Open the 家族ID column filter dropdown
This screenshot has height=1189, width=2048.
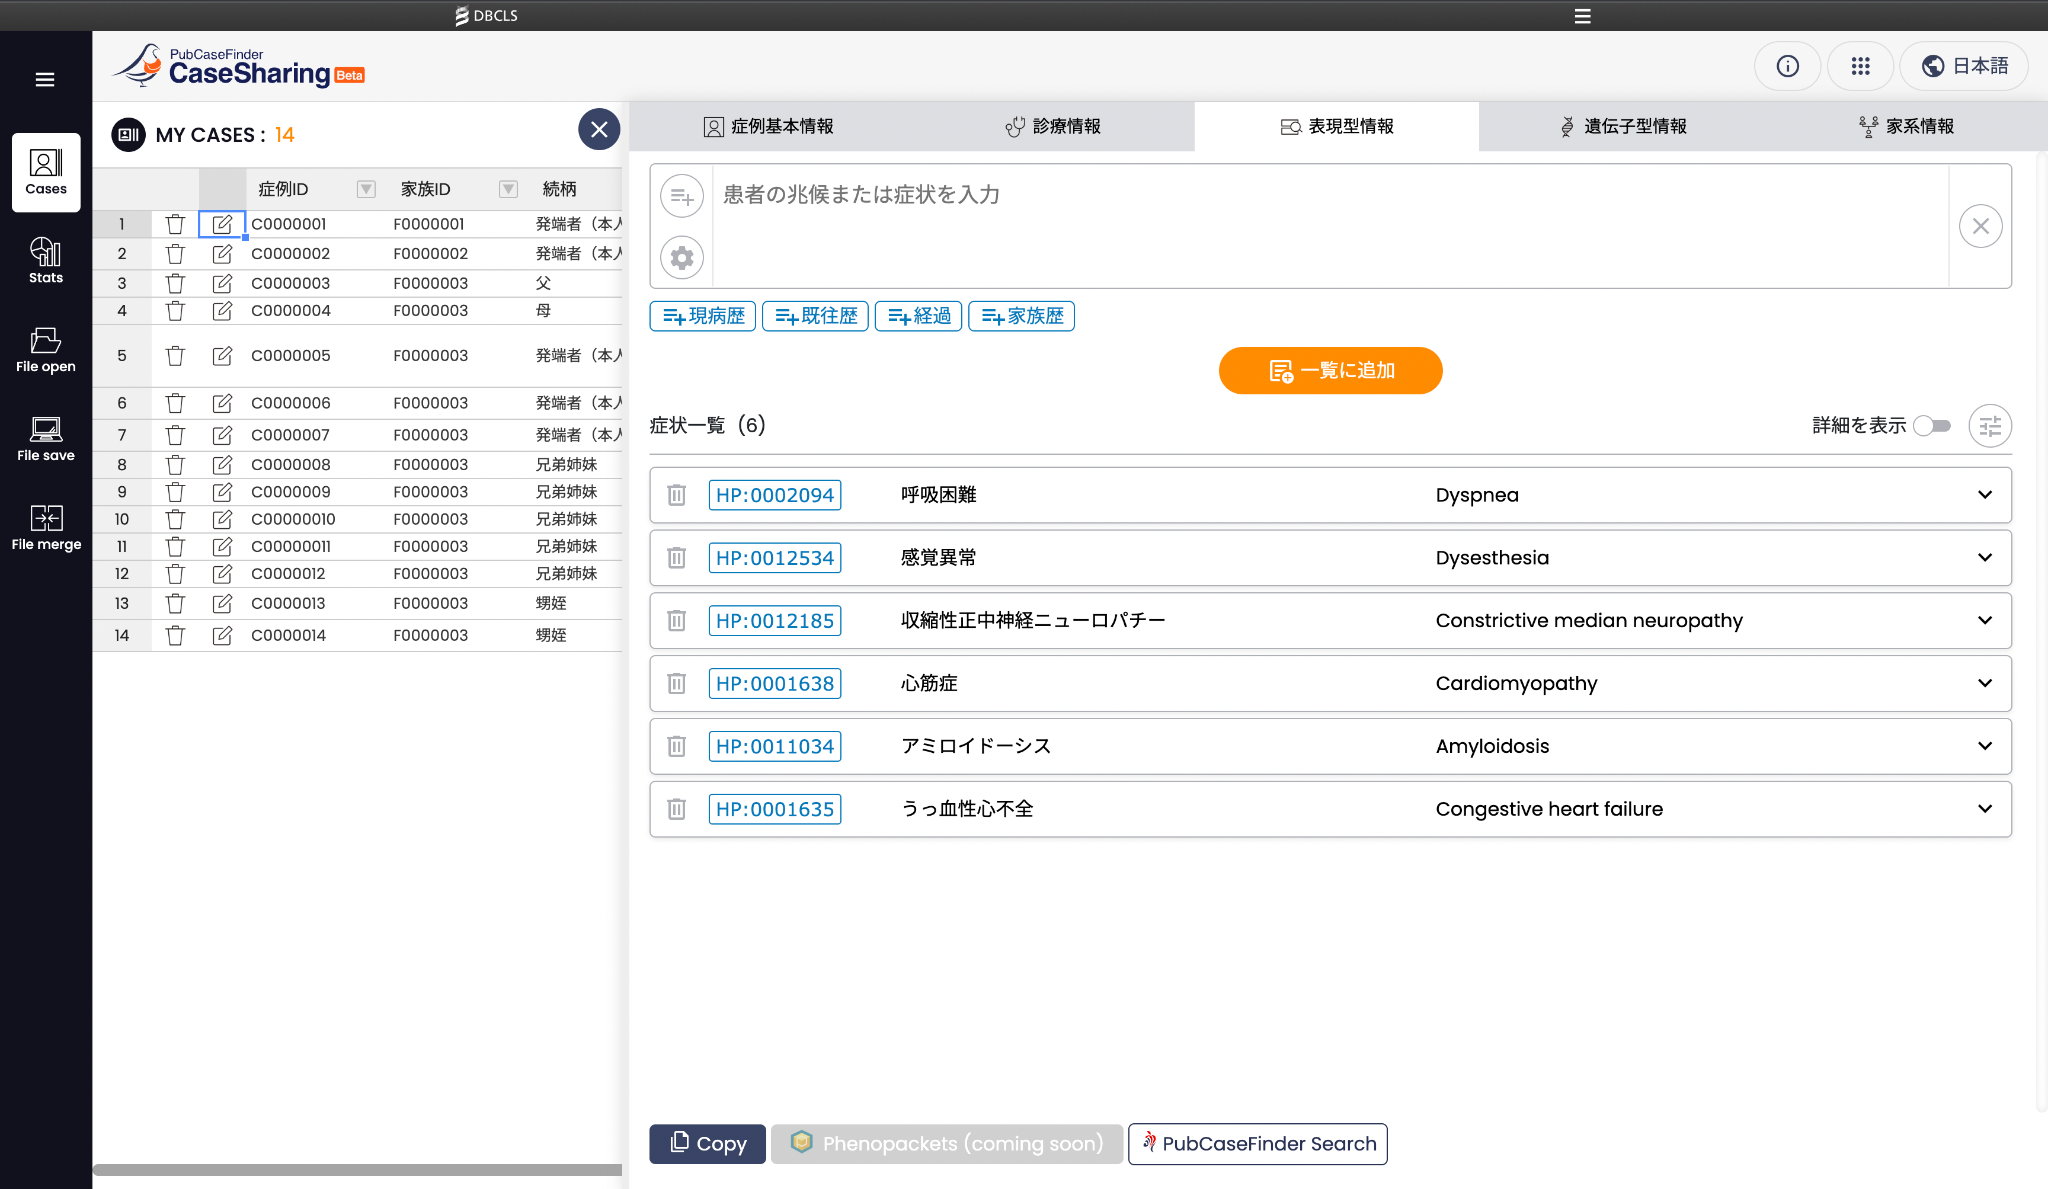[x=508, y=189]
